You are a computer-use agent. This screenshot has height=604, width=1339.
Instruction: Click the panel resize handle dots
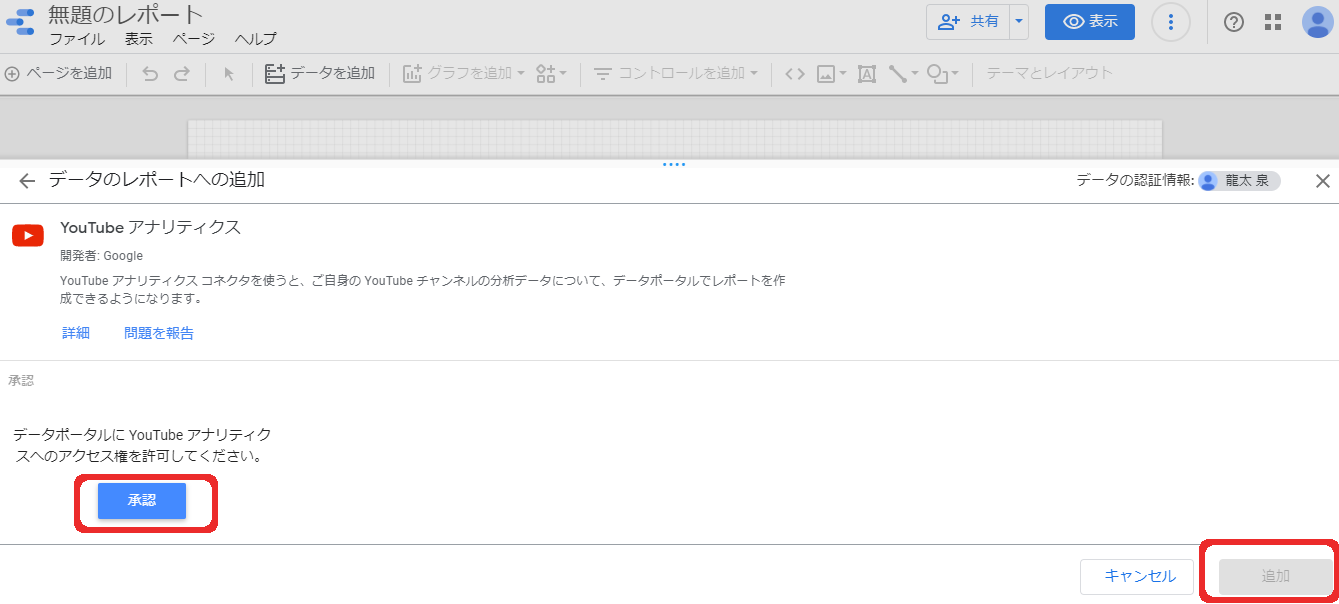(x=674, y=164)
